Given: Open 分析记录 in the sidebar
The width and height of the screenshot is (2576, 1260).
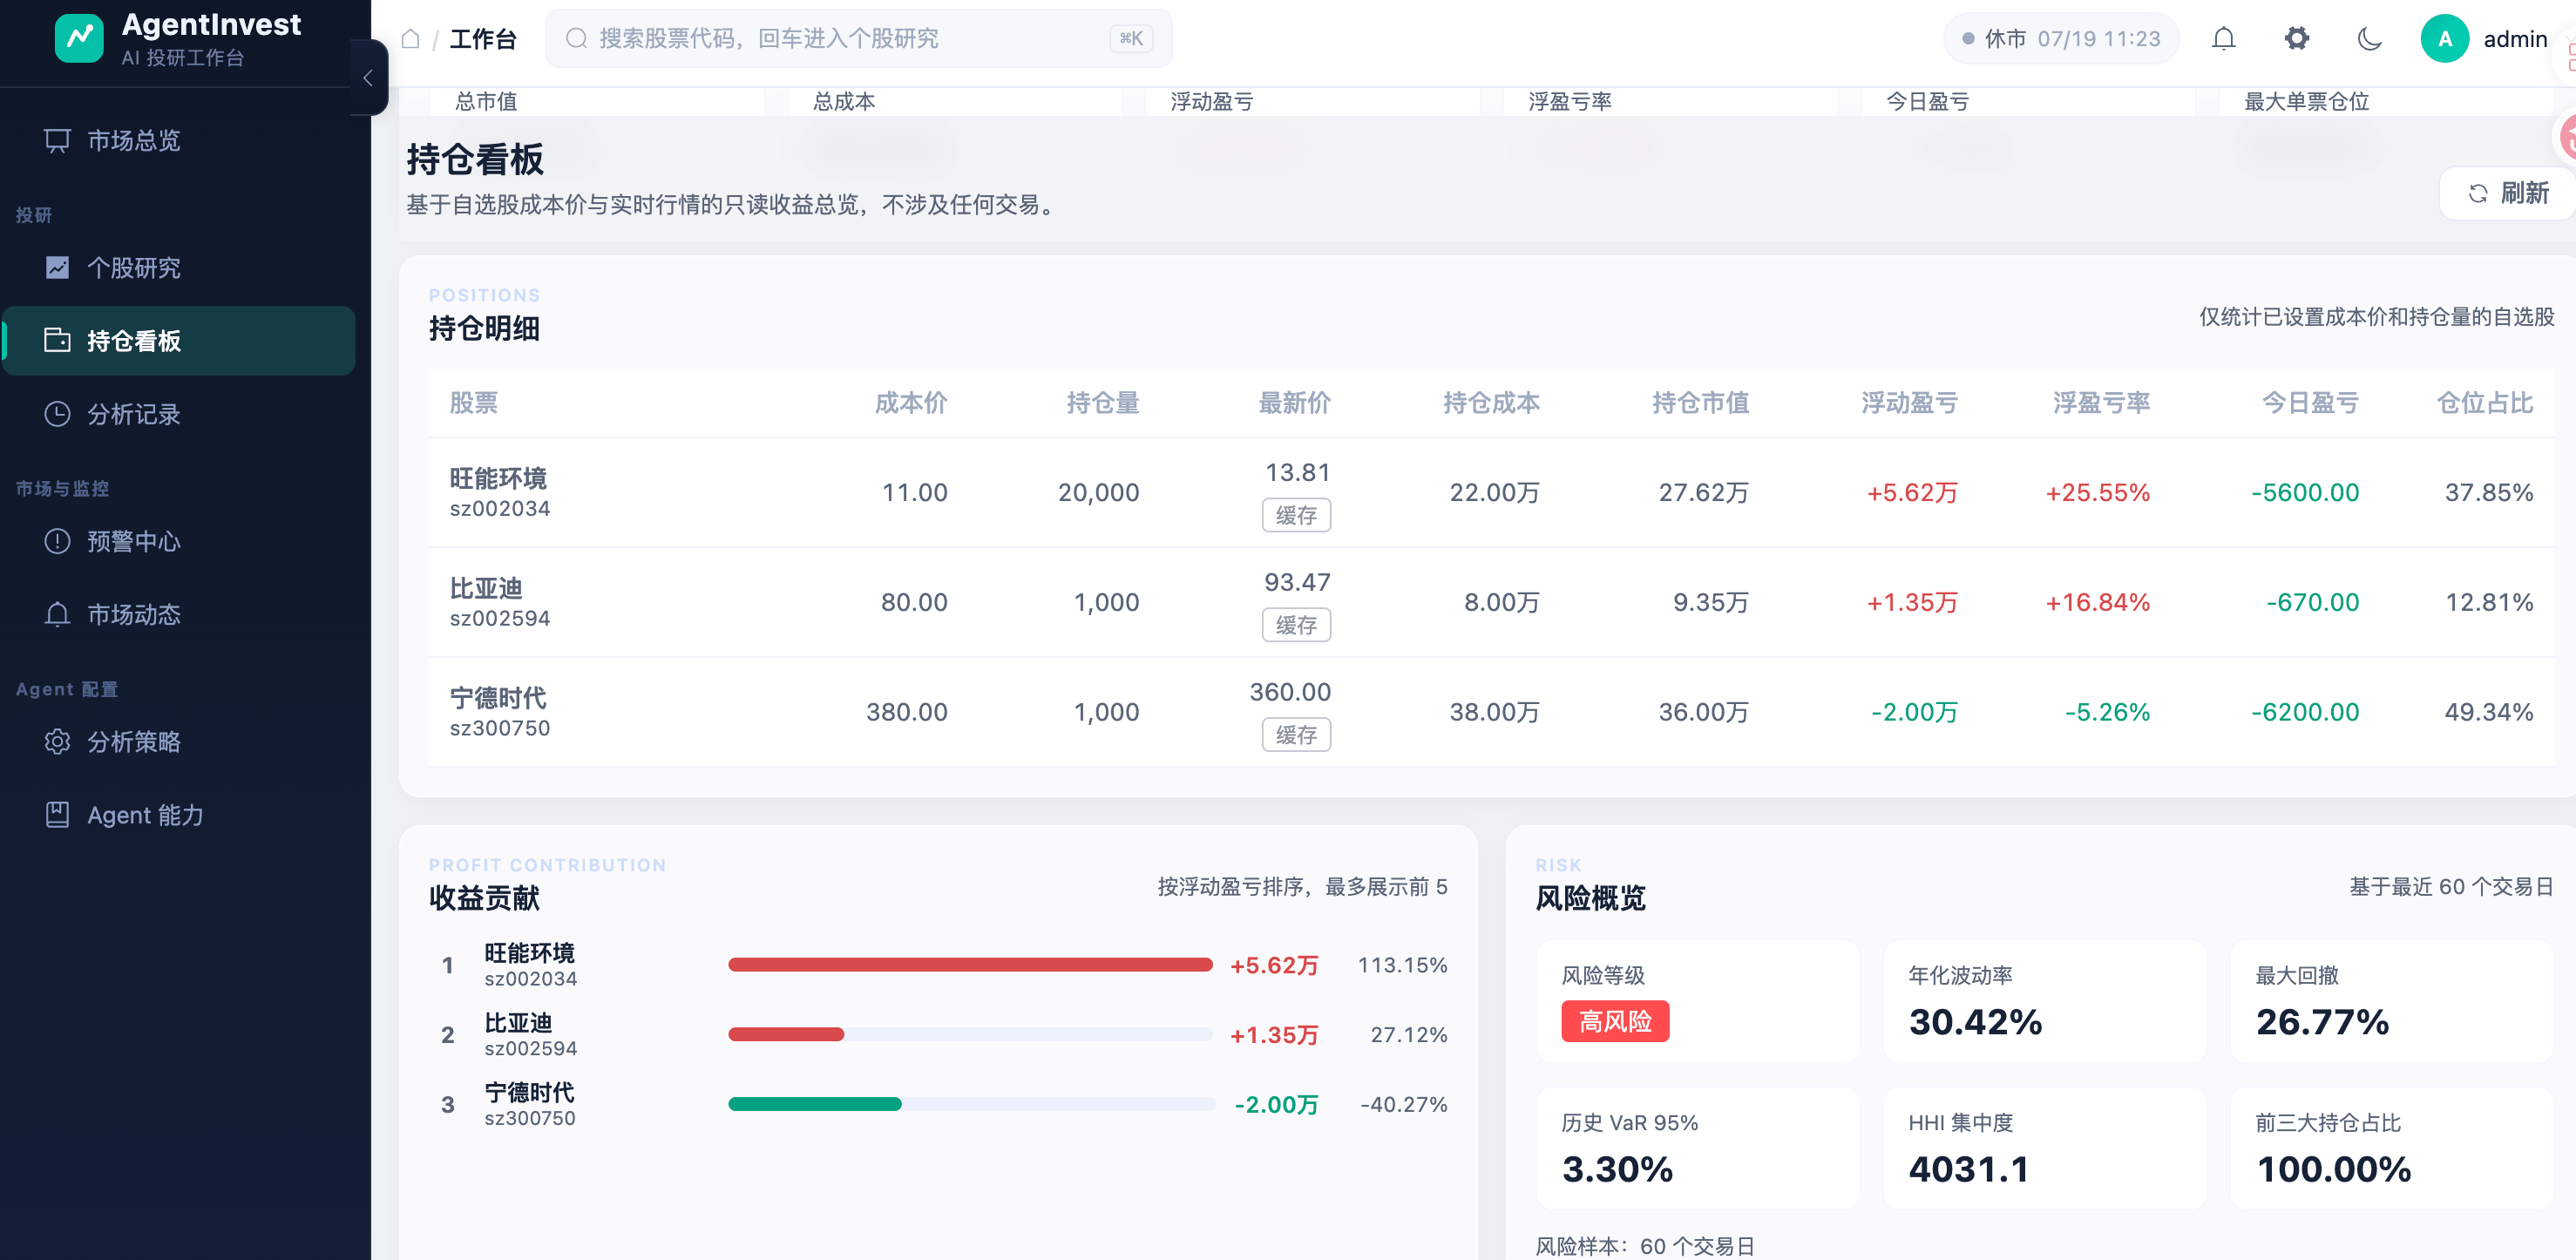Looking at the screenshot, I should coord(178,414).
